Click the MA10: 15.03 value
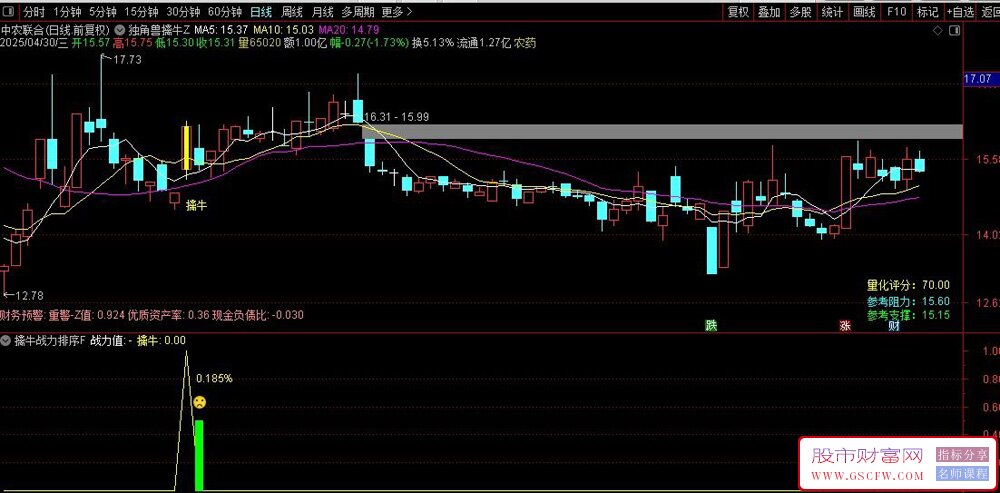This screenshot has height=493, width=1000. (x=283, y=30)
